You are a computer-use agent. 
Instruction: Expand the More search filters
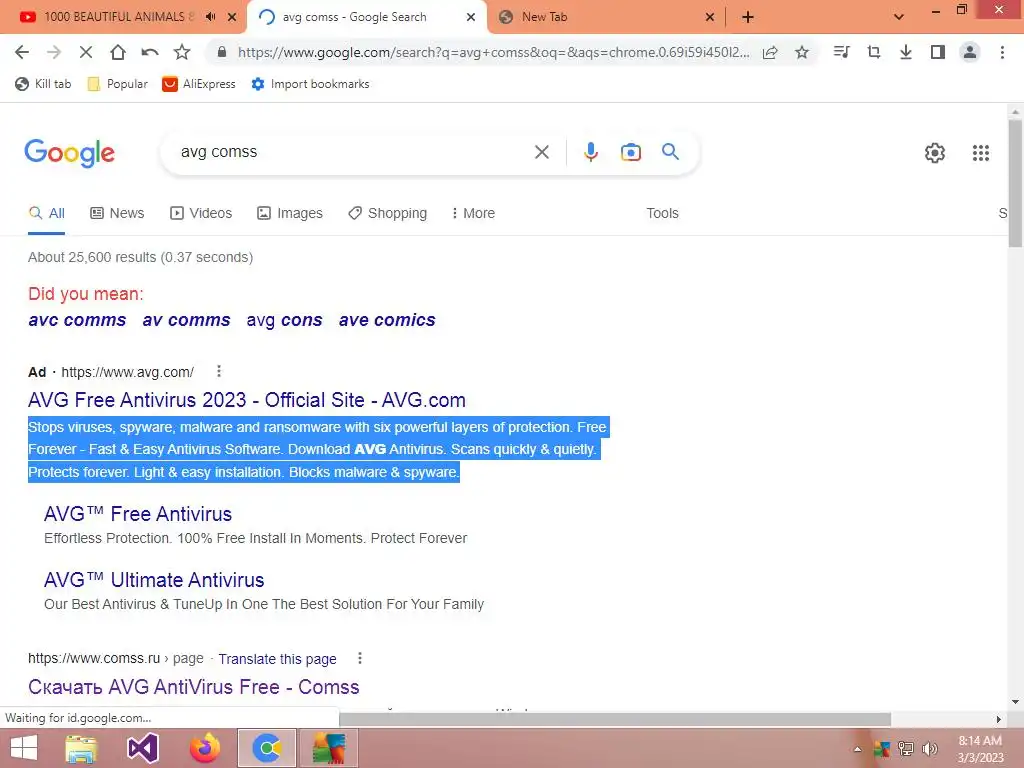(473, 214)
